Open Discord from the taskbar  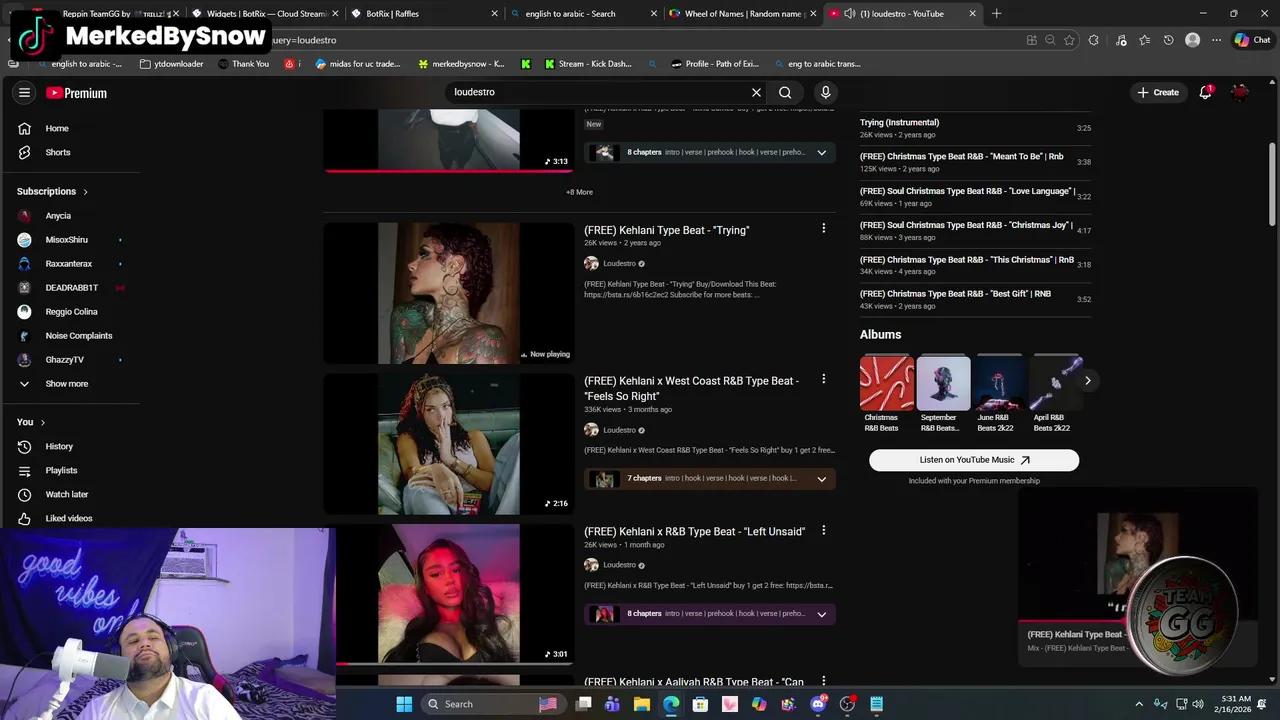[x=818, y=704]
